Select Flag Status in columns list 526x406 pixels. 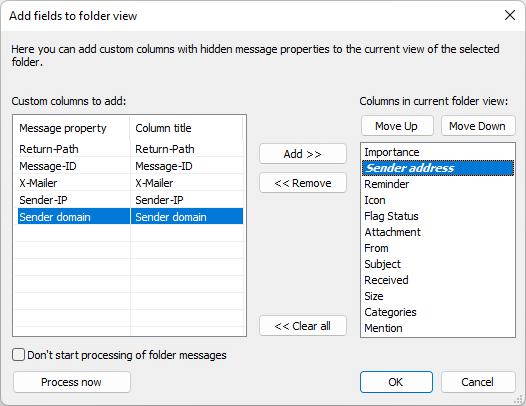438,216
